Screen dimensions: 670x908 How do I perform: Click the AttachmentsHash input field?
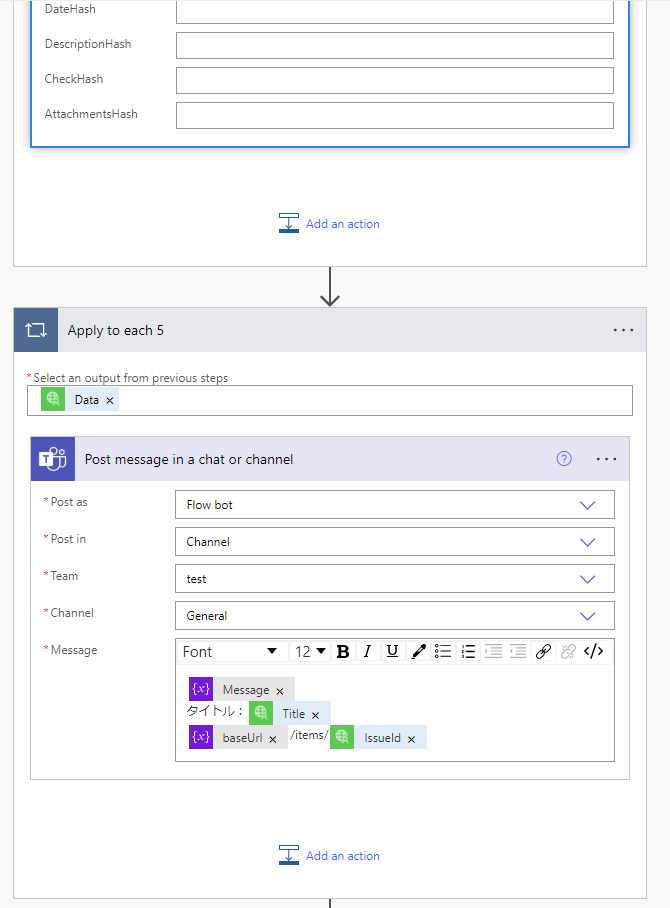(394, 115)
